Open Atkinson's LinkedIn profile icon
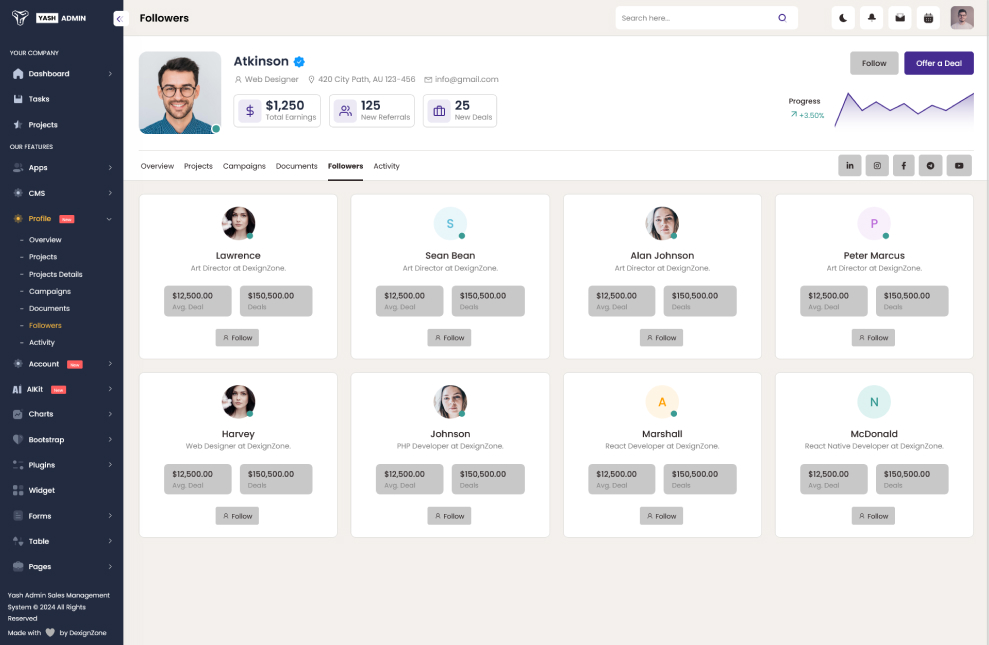The height and width of the screenshot is (645, 989). click(x=850, y=166)
